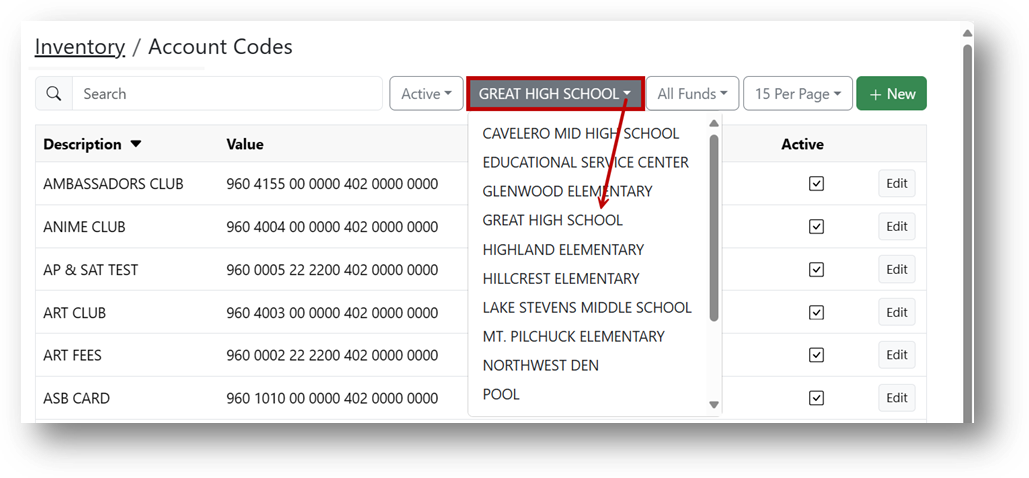Focus the Search input field
1029x478 pixels.
(x=227, y=94)
